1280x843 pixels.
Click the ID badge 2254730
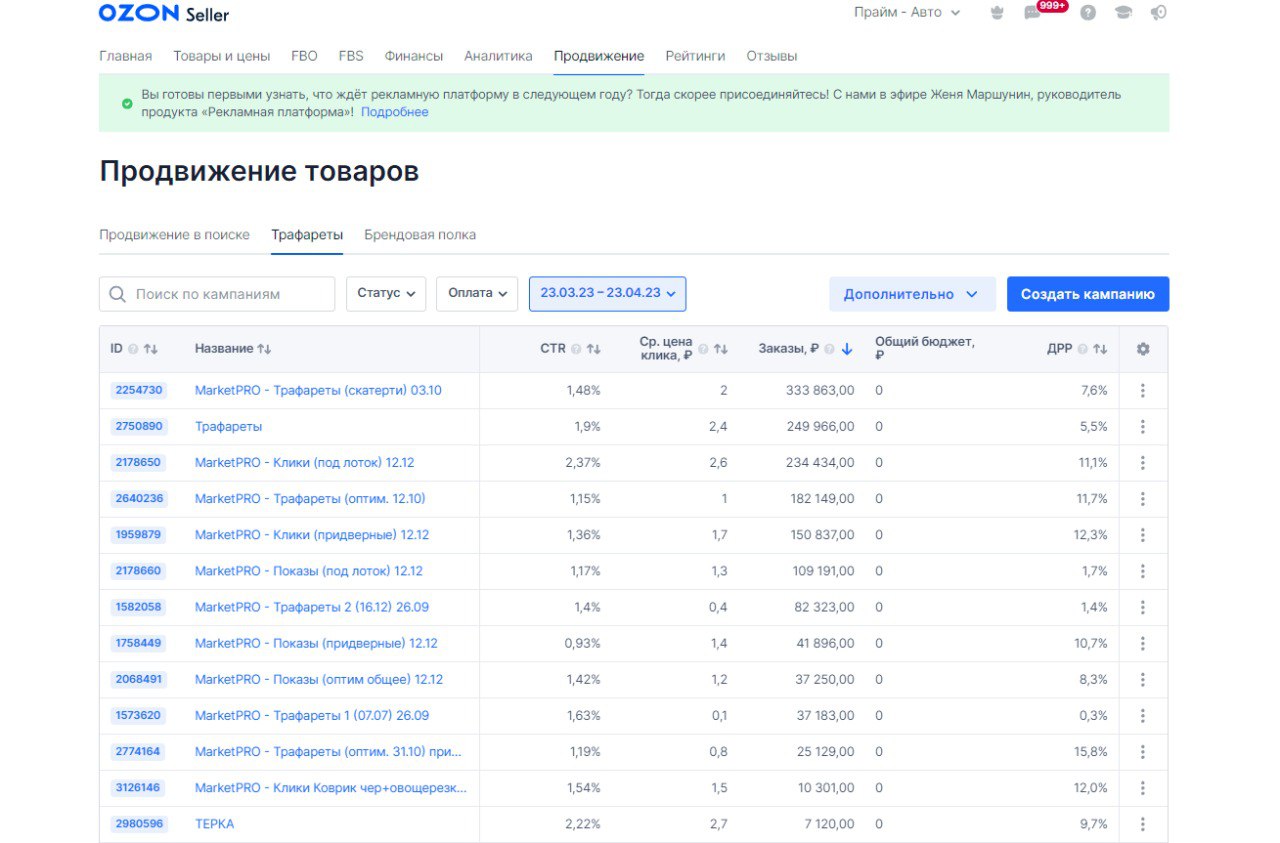coord(137,391)
